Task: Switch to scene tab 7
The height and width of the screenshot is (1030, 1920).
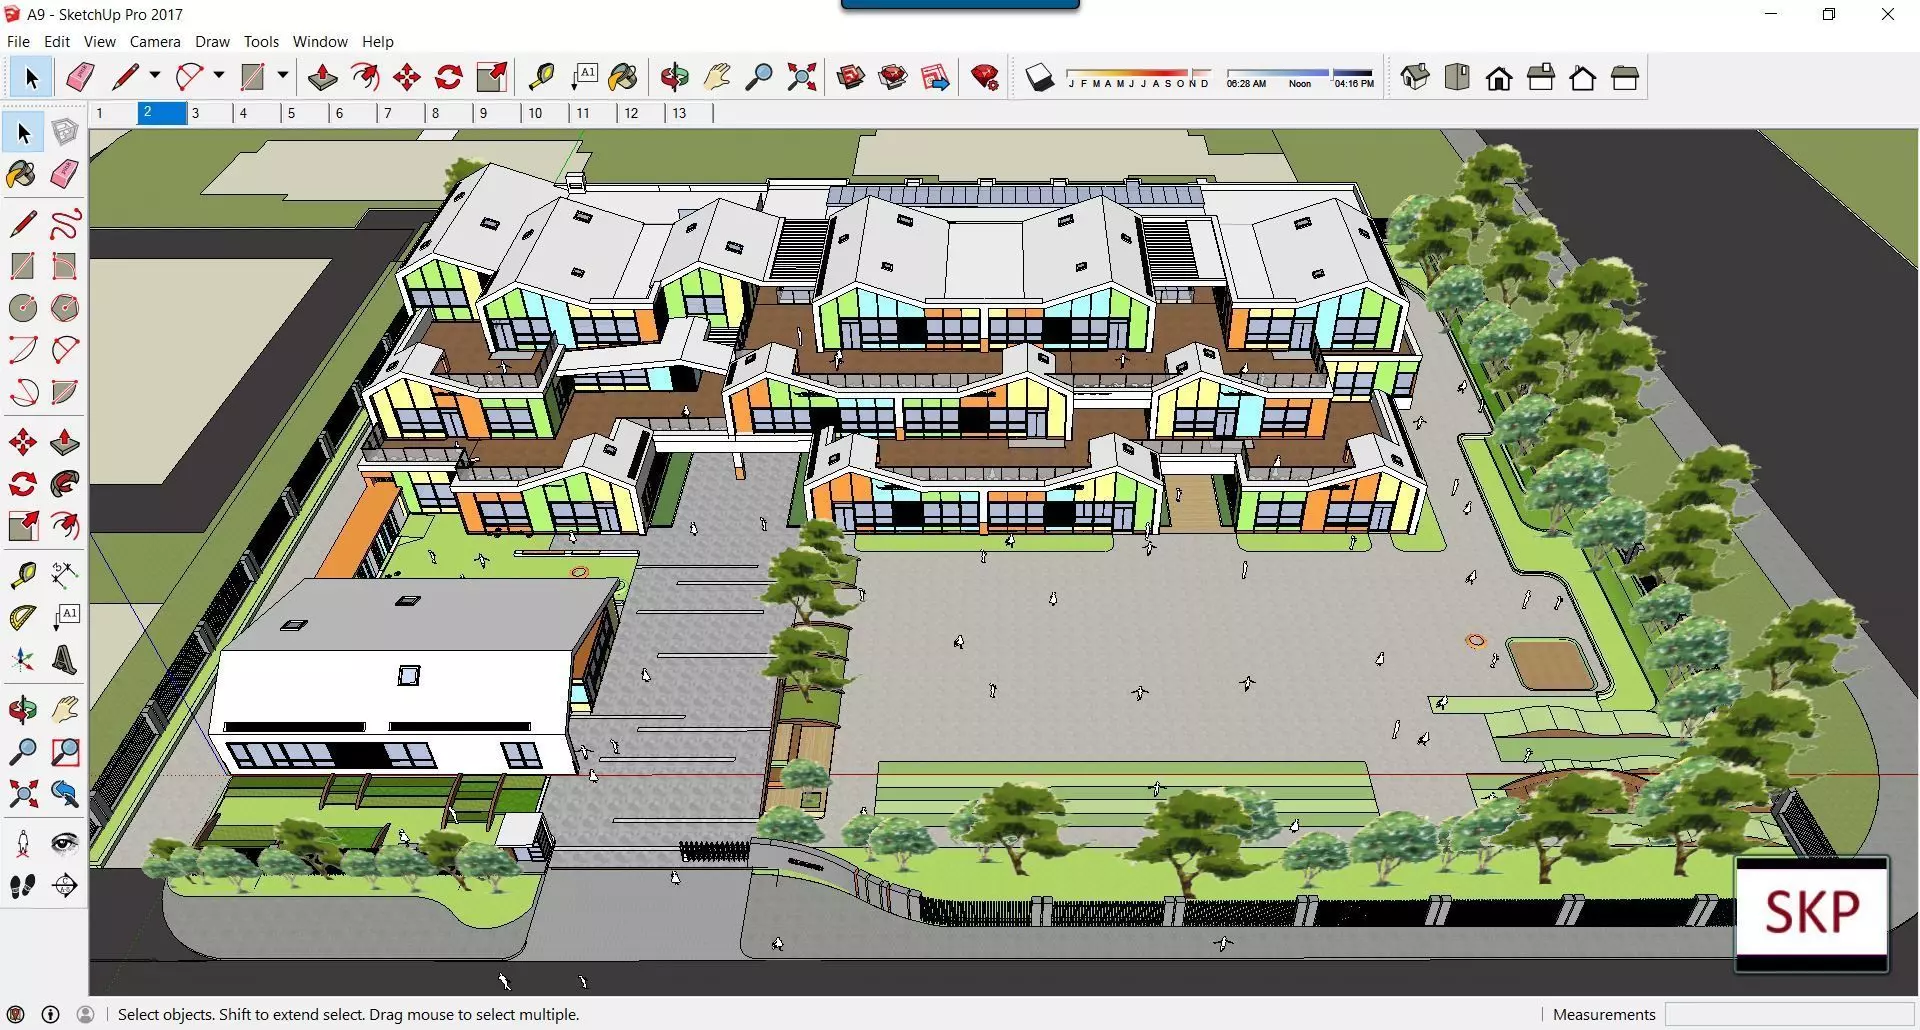Action: coord(401,113)
